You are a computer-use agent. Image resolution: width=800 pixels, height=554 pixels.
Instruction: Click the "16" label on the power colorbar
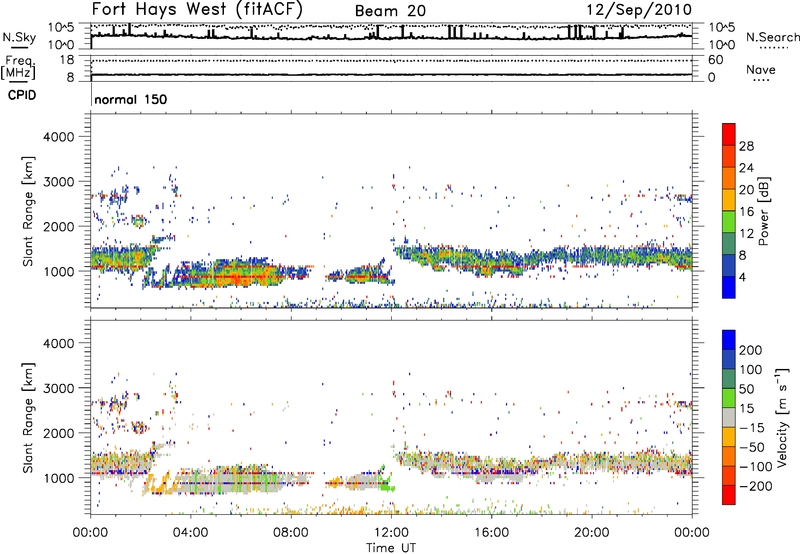[x=746, y=212]
